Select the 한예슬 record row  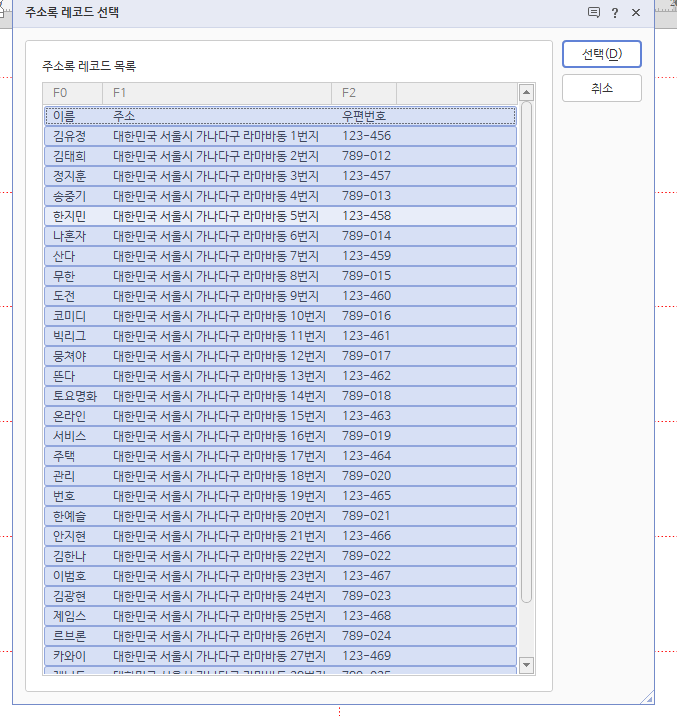pos(280,516)
